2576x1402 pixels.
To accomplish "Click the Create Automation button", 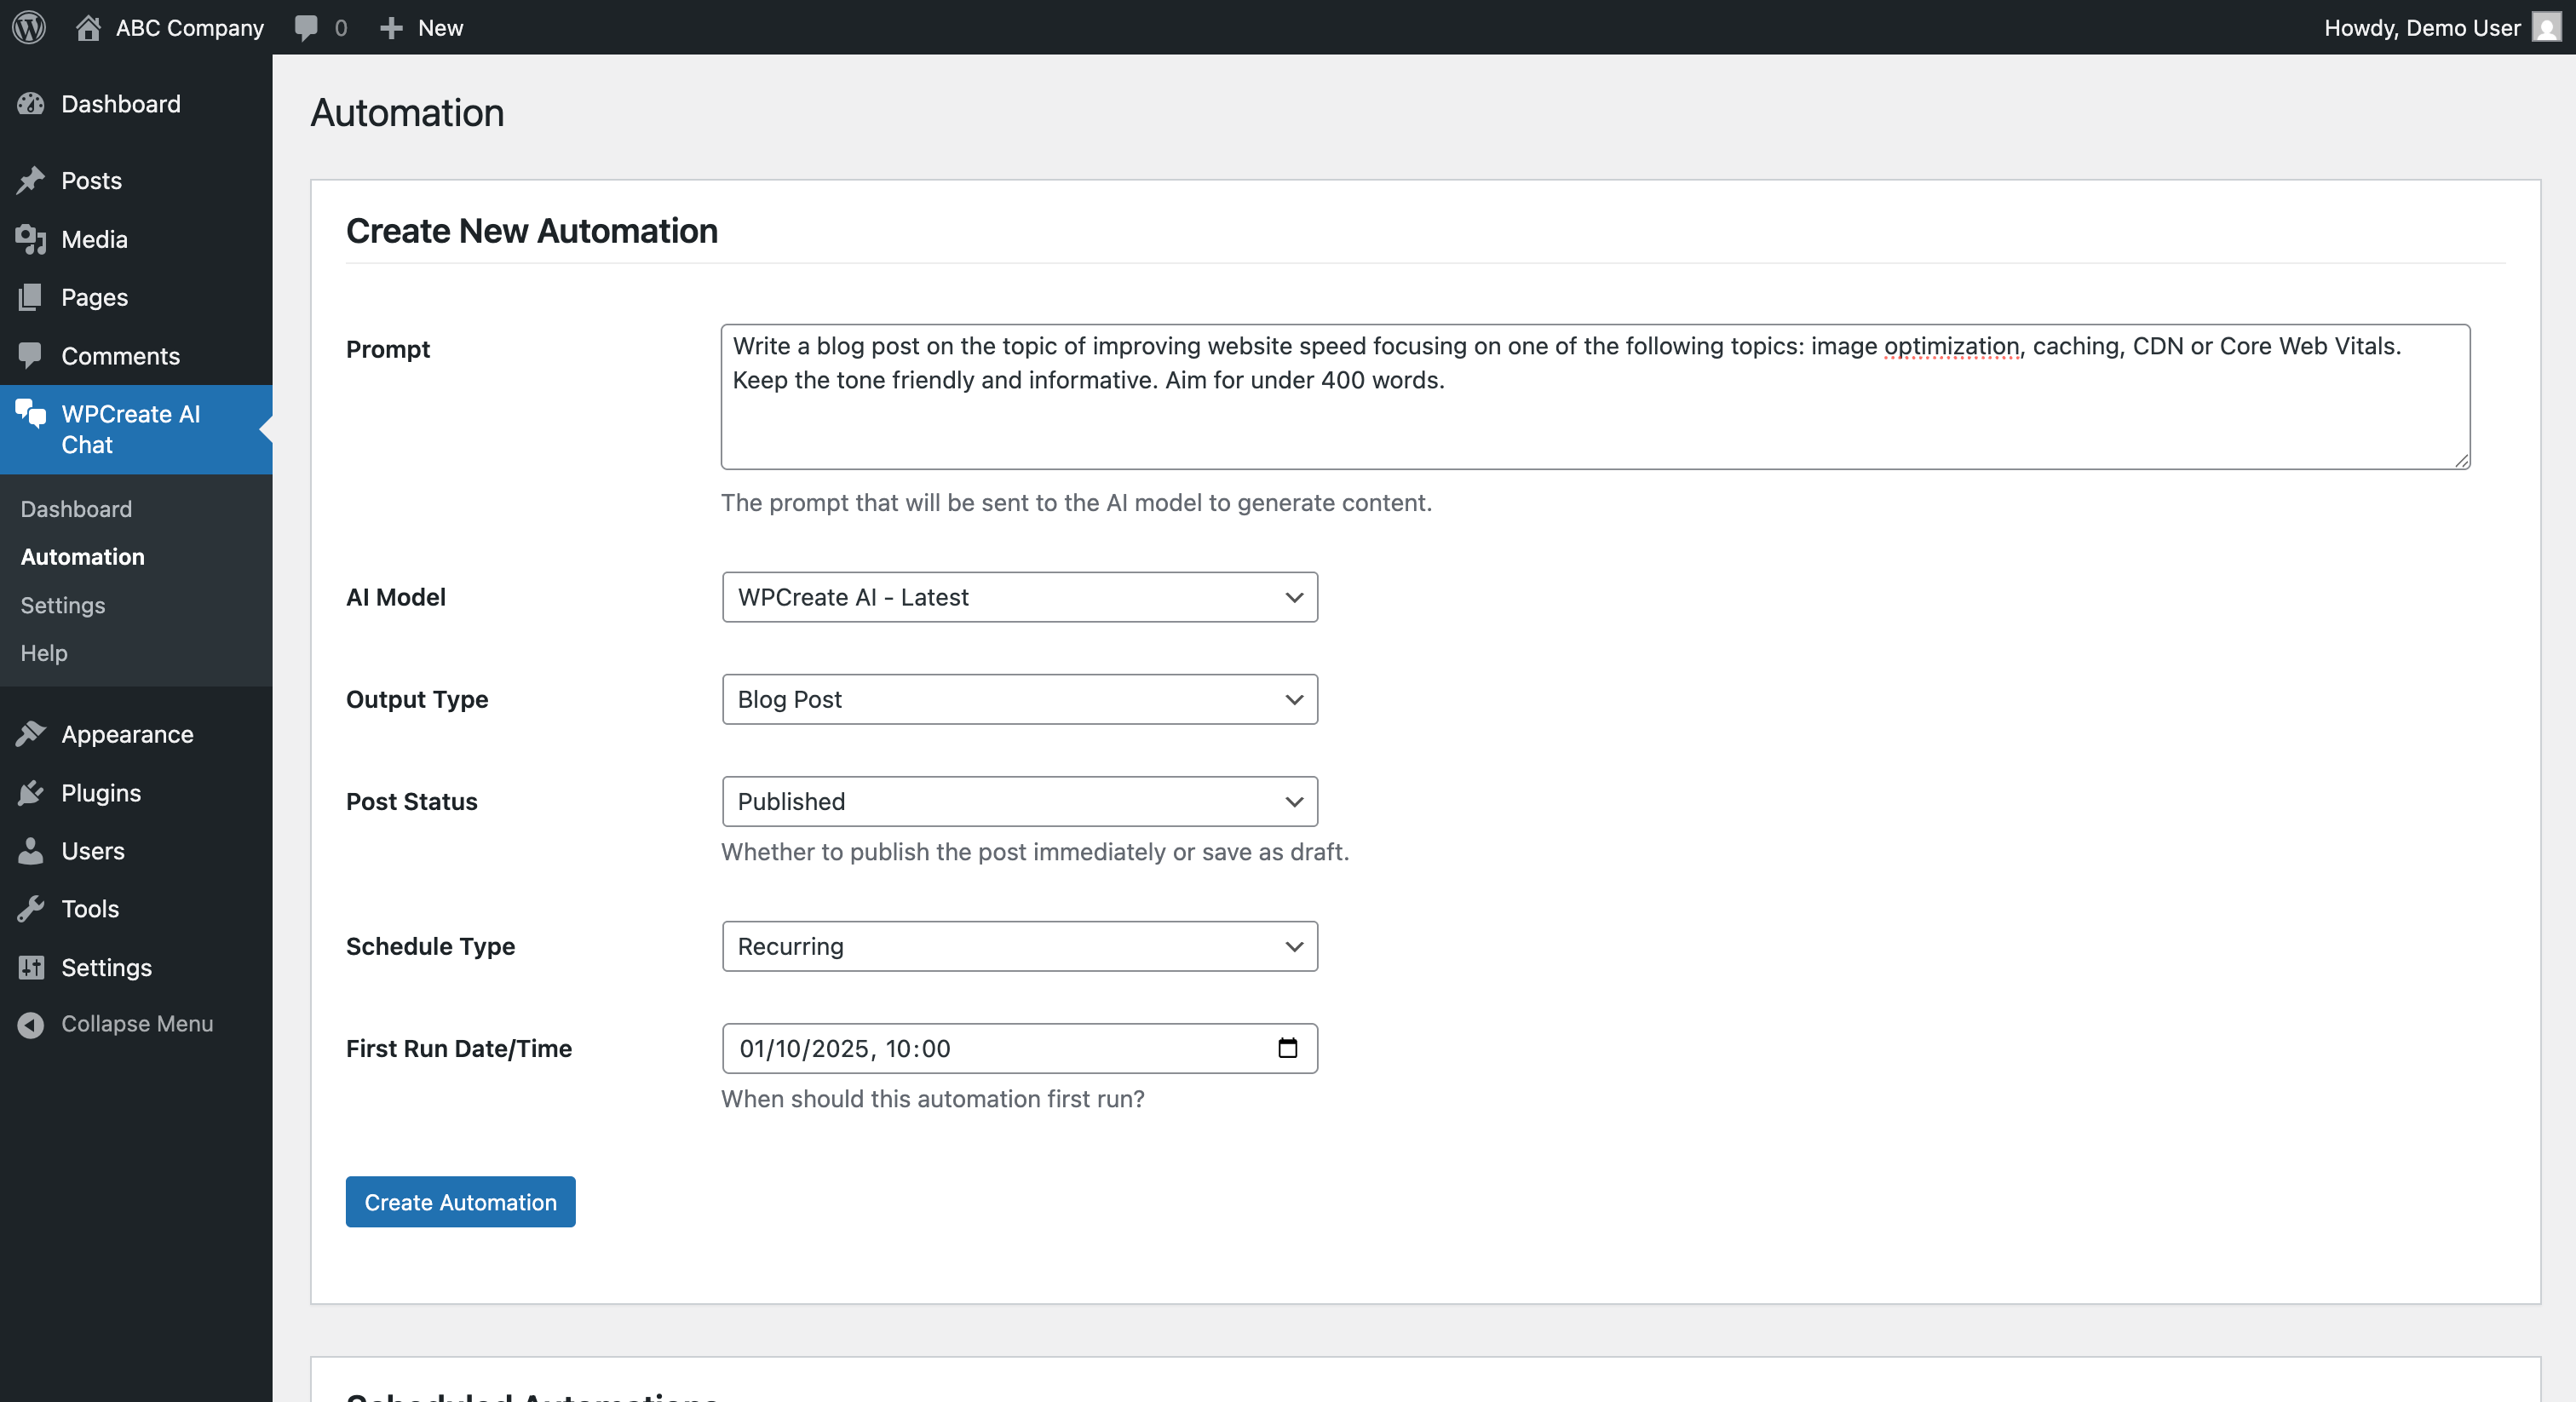I will click(x=459, y=1202).
